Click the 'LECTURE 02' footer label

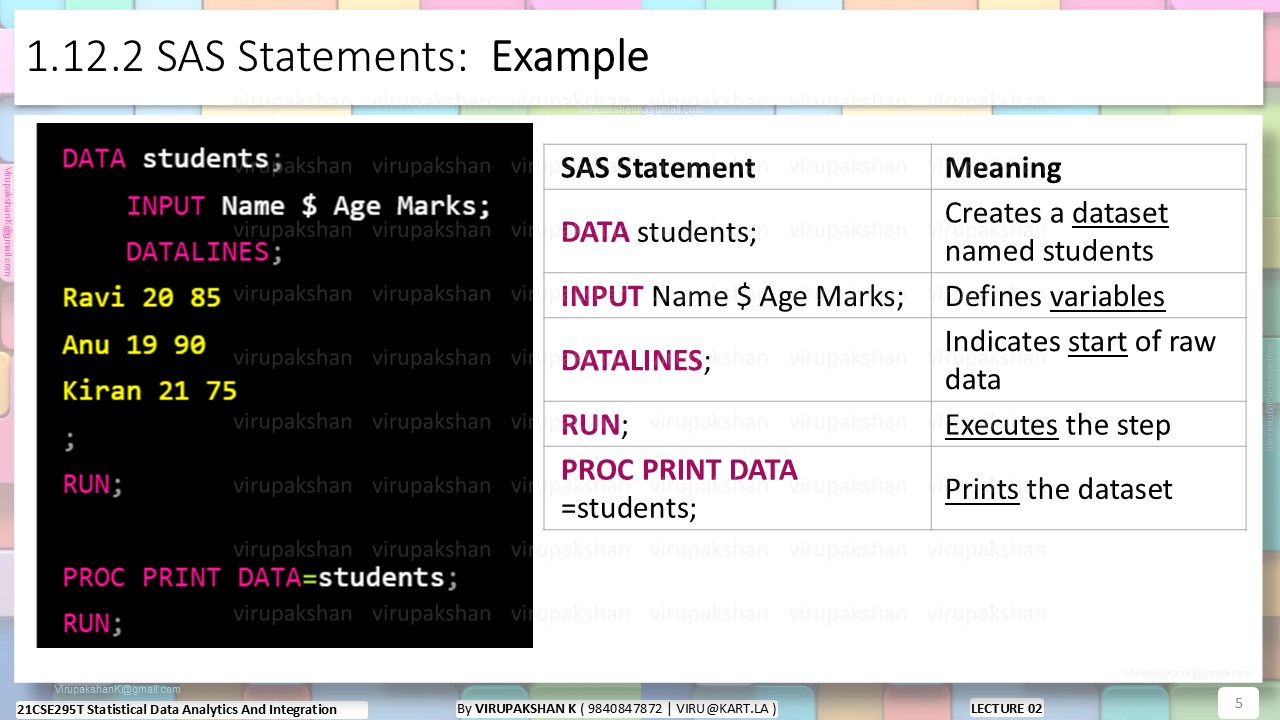(x=1007, y=708)
